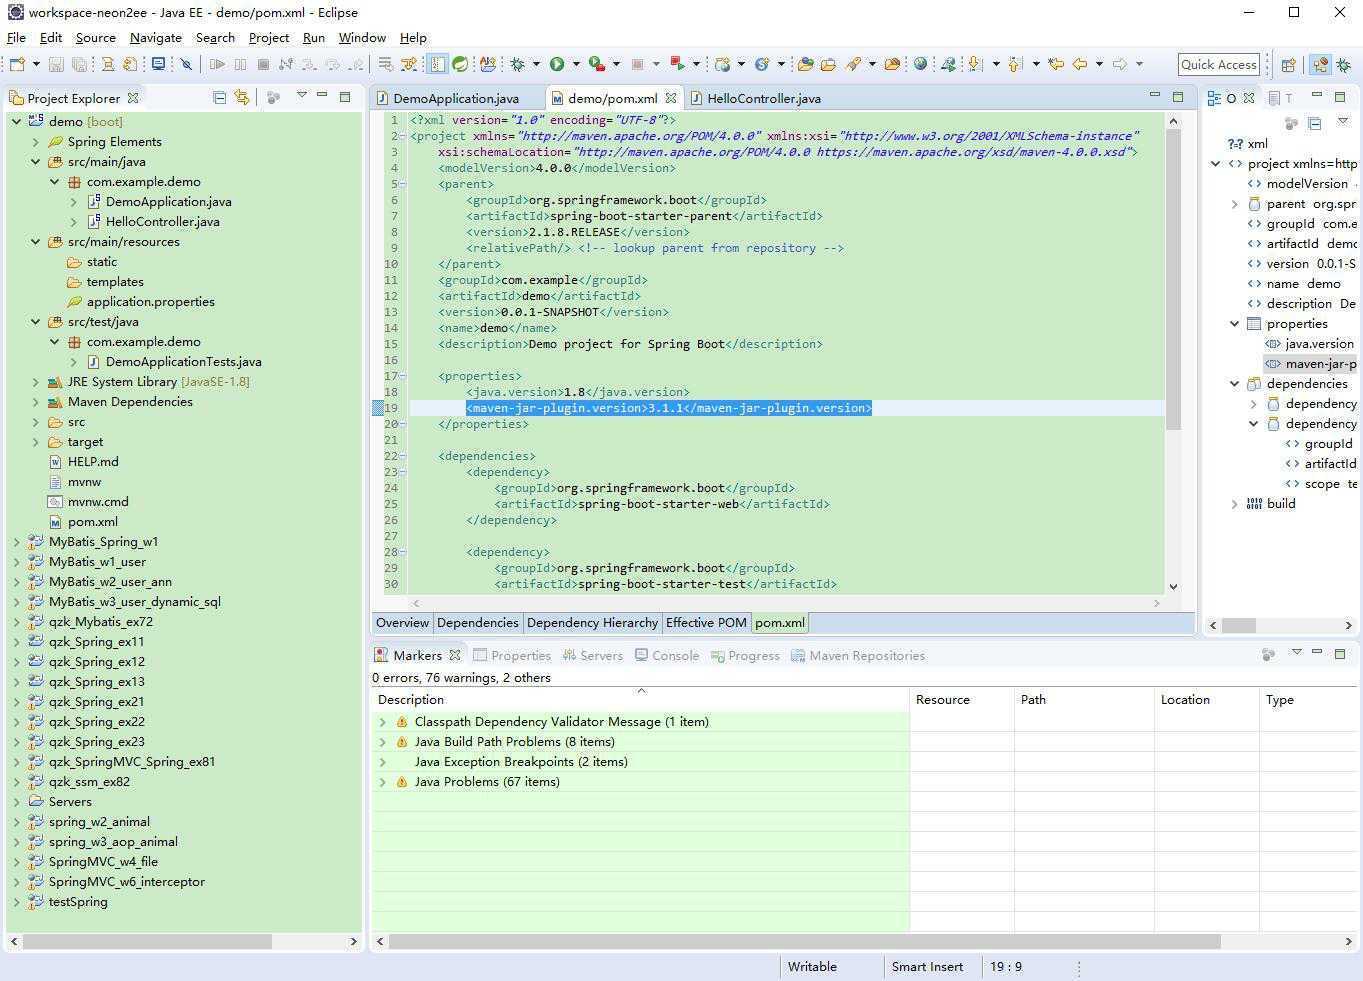Click the Resource column header
This screenshot has height=981, width=1363.
pyautogui.click(x=962, y=699)
